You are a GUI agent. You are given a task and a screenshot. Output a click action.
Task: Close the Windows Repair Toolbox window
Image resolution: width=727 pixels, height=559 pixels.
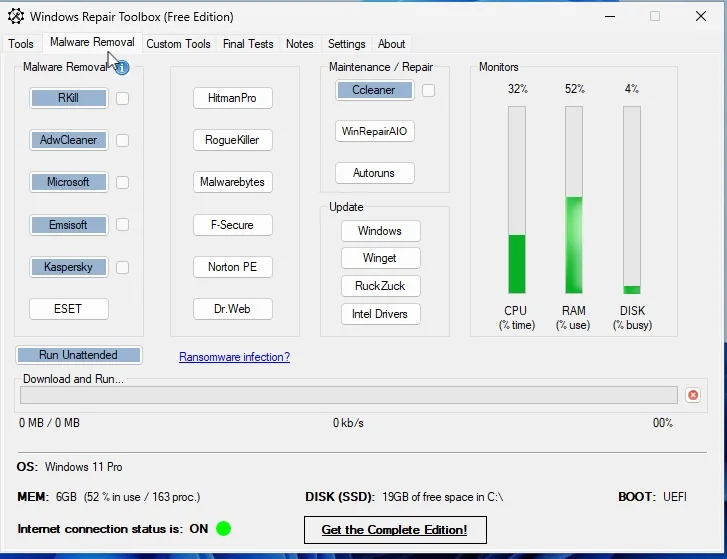point(701,17)
